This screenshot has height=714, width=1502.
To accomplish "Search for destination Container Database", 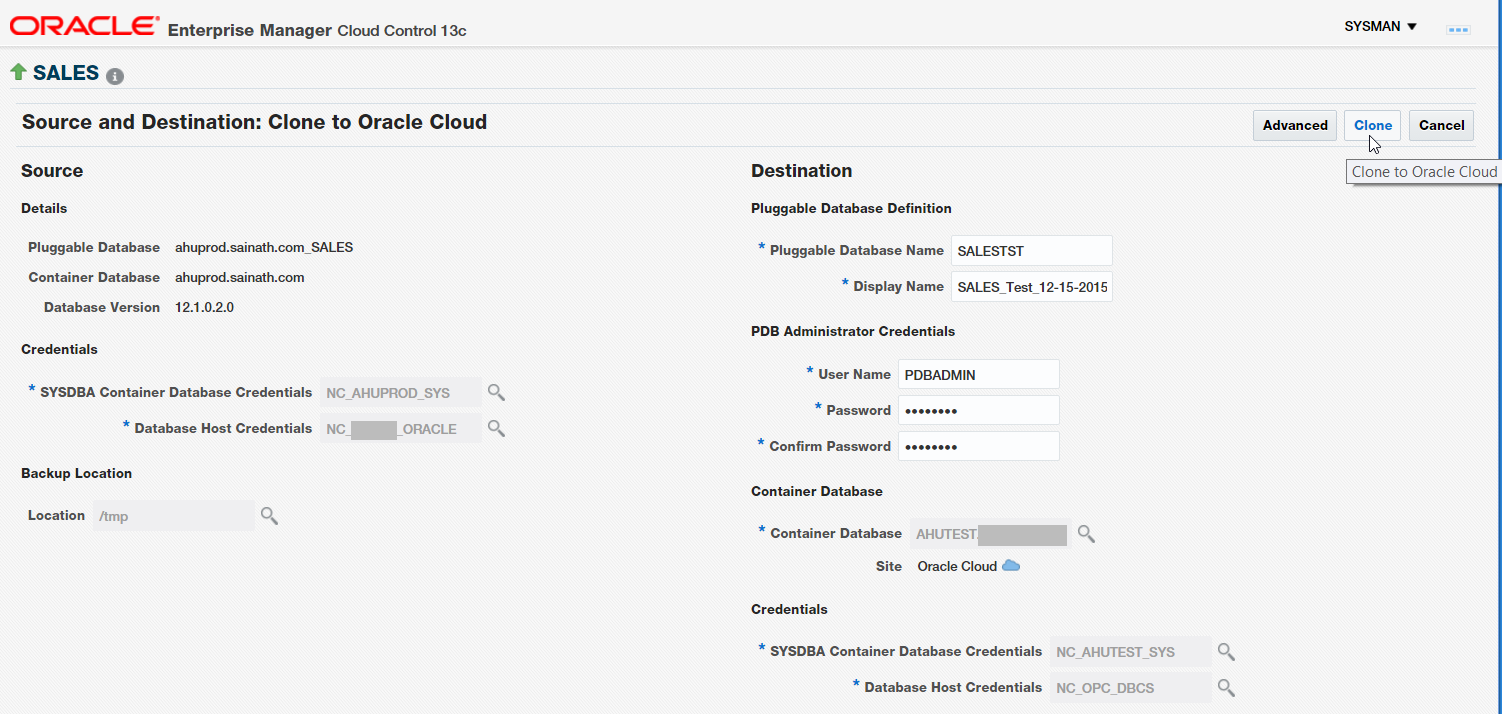I will point(1086,534).
